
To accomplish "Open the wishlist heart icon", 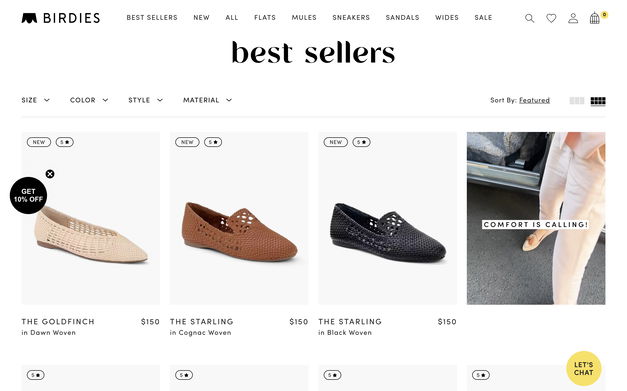I will [551, 18].
